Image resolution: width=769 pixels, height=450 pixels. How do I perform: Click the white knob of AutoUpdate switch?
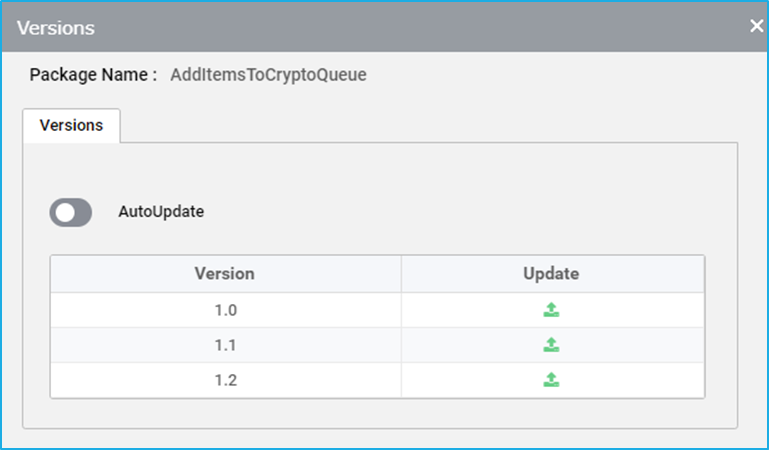point(65,213)
